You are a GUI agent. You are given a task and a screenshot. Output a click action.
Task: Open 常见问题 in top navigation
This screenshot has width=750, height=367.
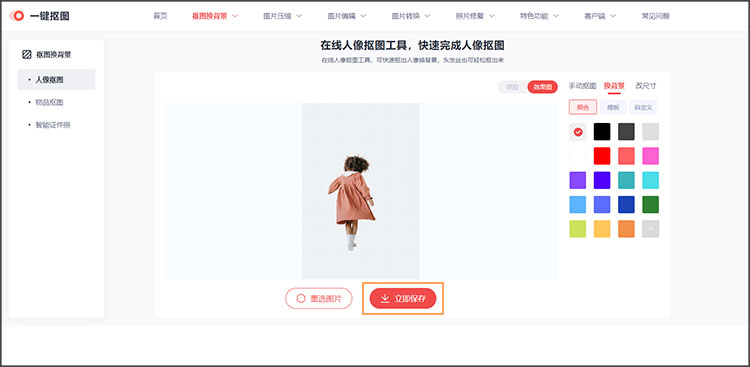click(x=655, y=16)
